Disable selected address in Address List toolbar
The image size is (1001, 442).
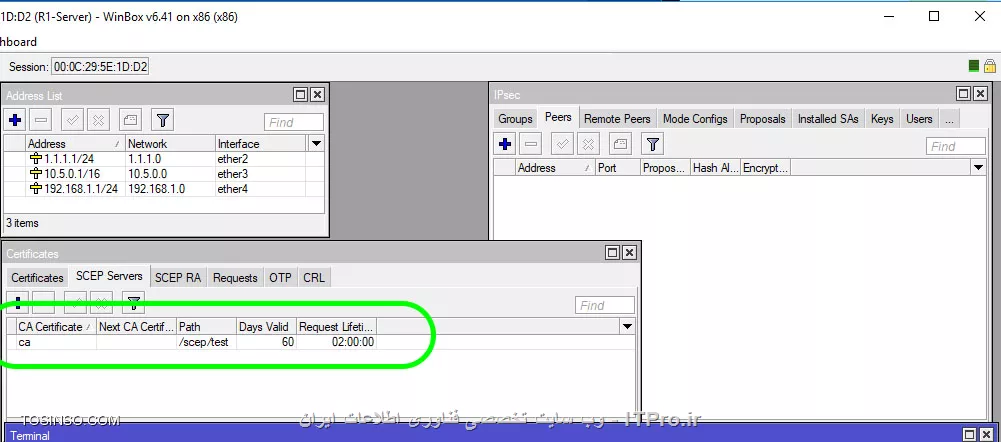pos(98,119)
